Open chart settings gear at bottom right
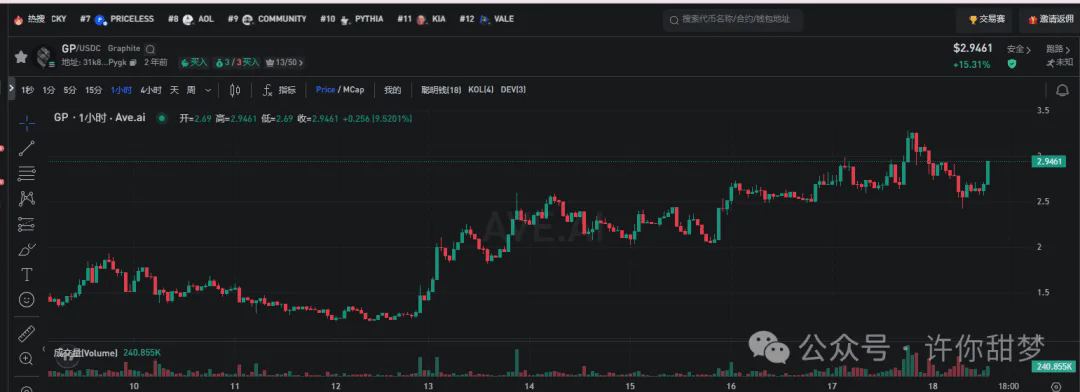This screenshot has width=1080, height=392. click(1056, 386)
